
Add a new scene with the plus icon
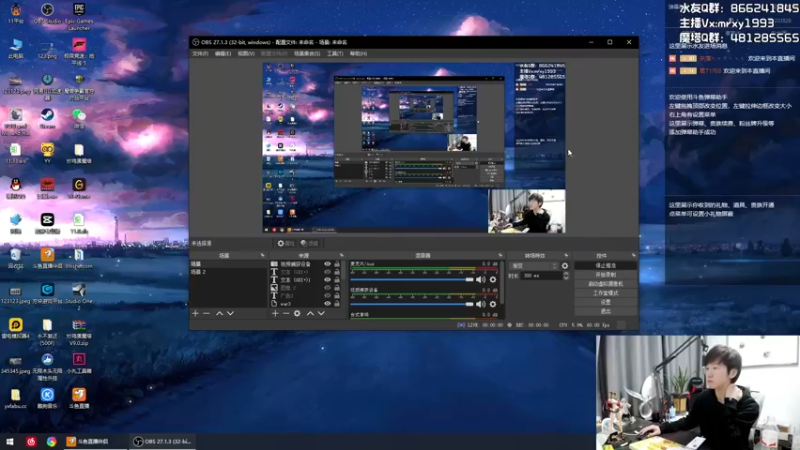click(x=195, y=313)
